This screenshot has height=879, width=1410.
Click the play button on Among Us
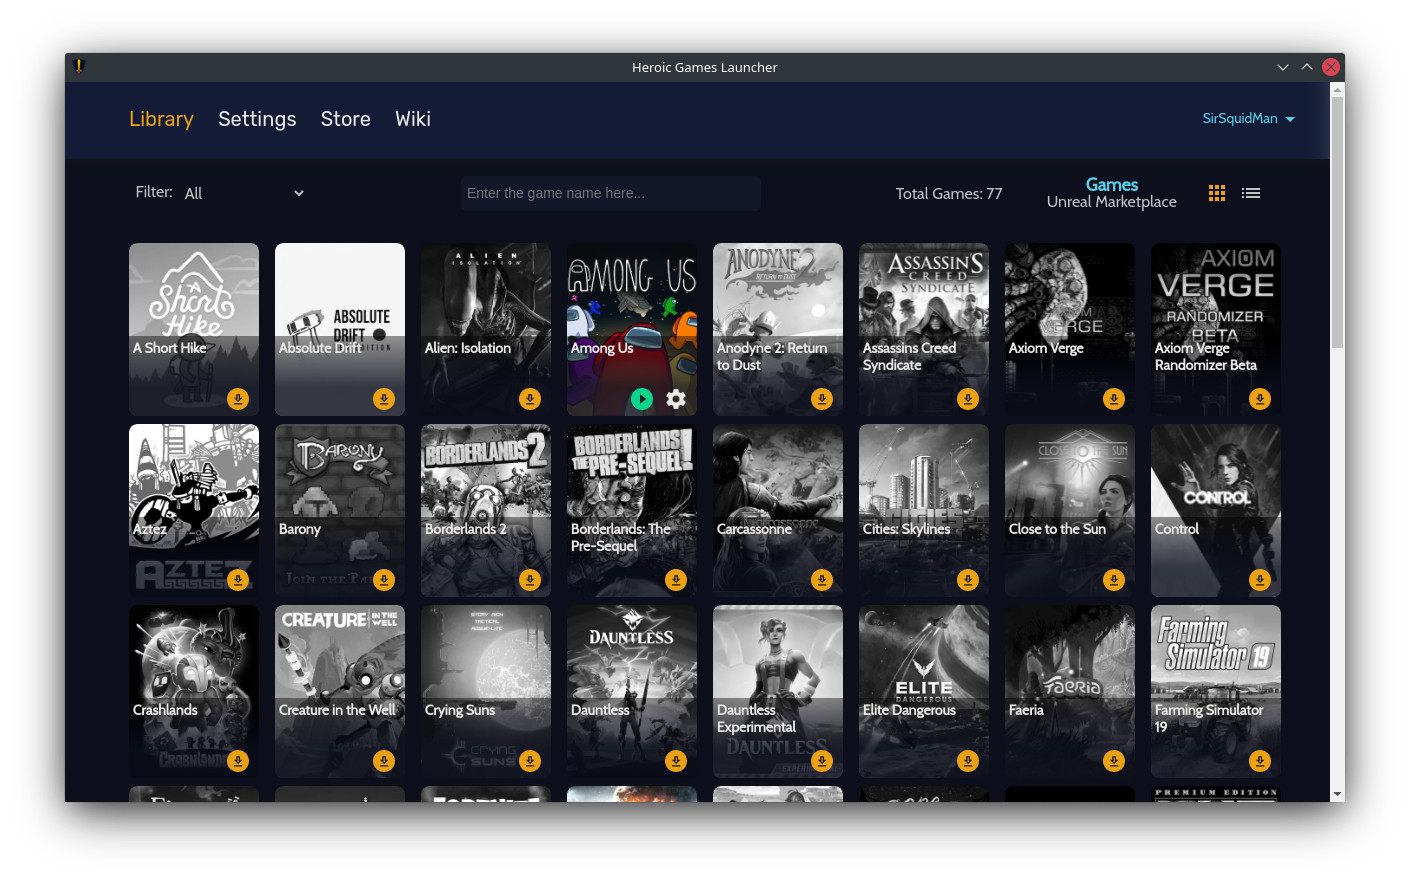coord(642,399)
